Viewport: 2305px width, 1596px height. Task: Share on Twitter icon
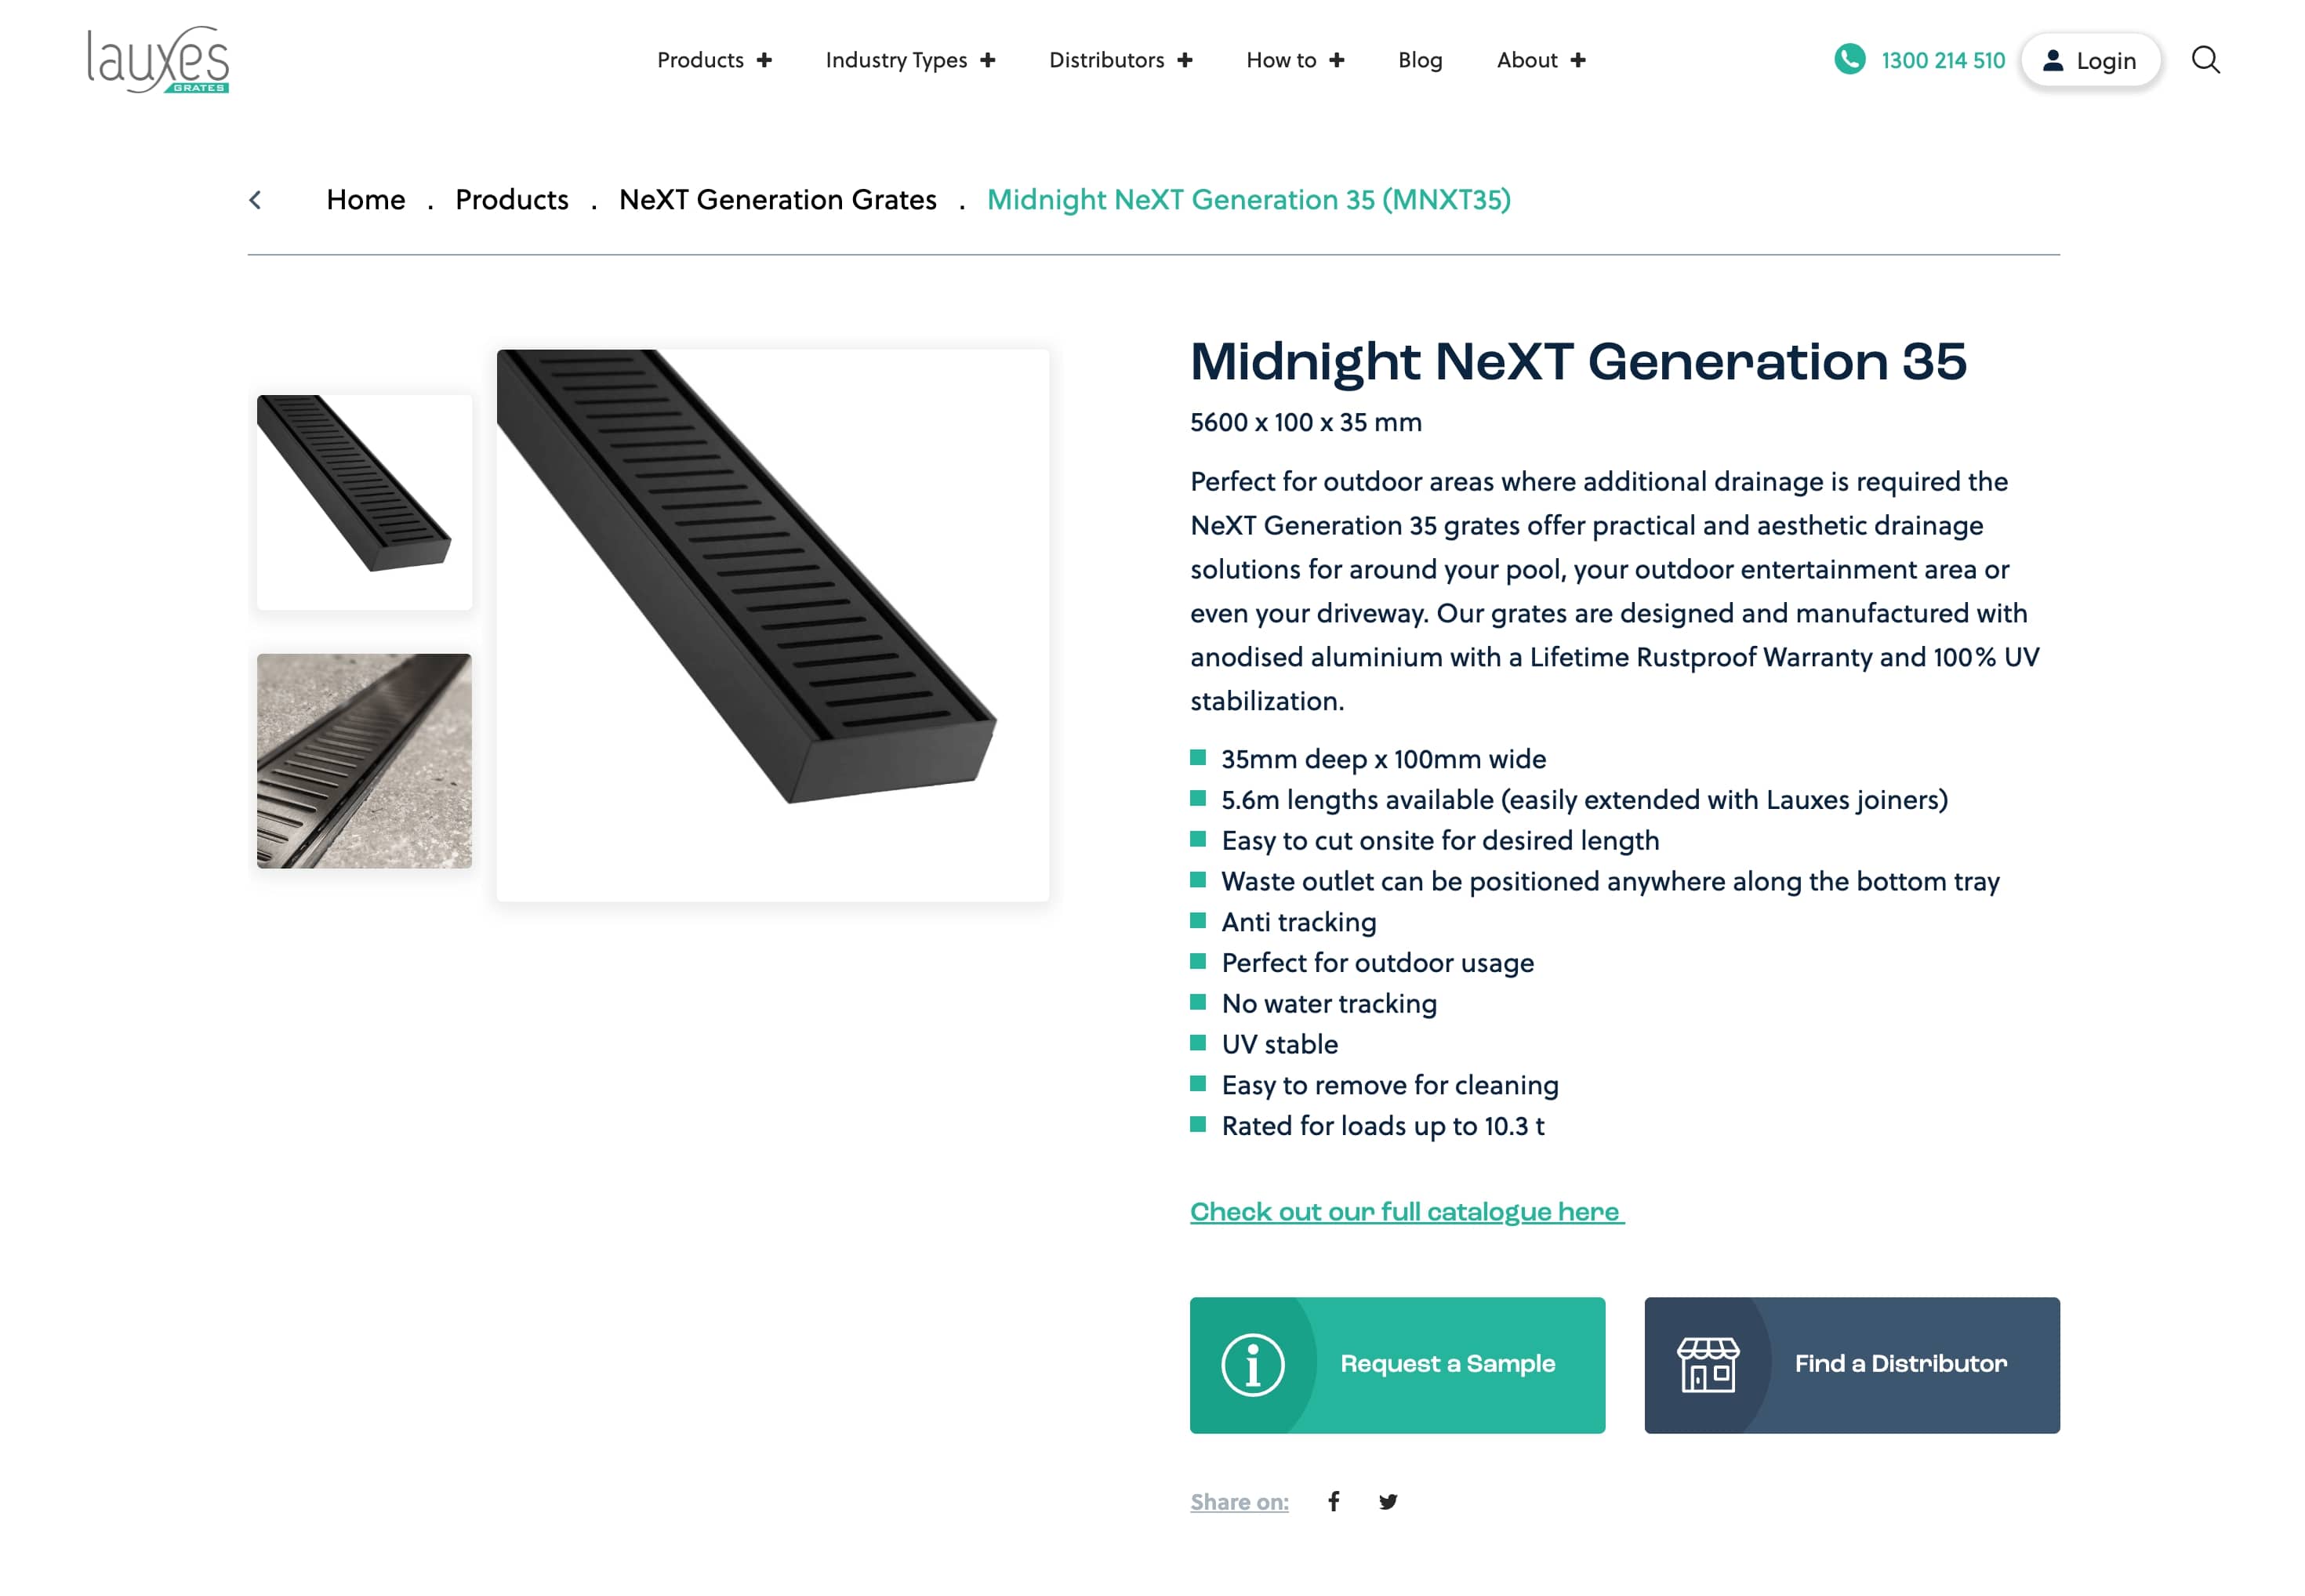pyautogui.click(x=1388, y=1501)
